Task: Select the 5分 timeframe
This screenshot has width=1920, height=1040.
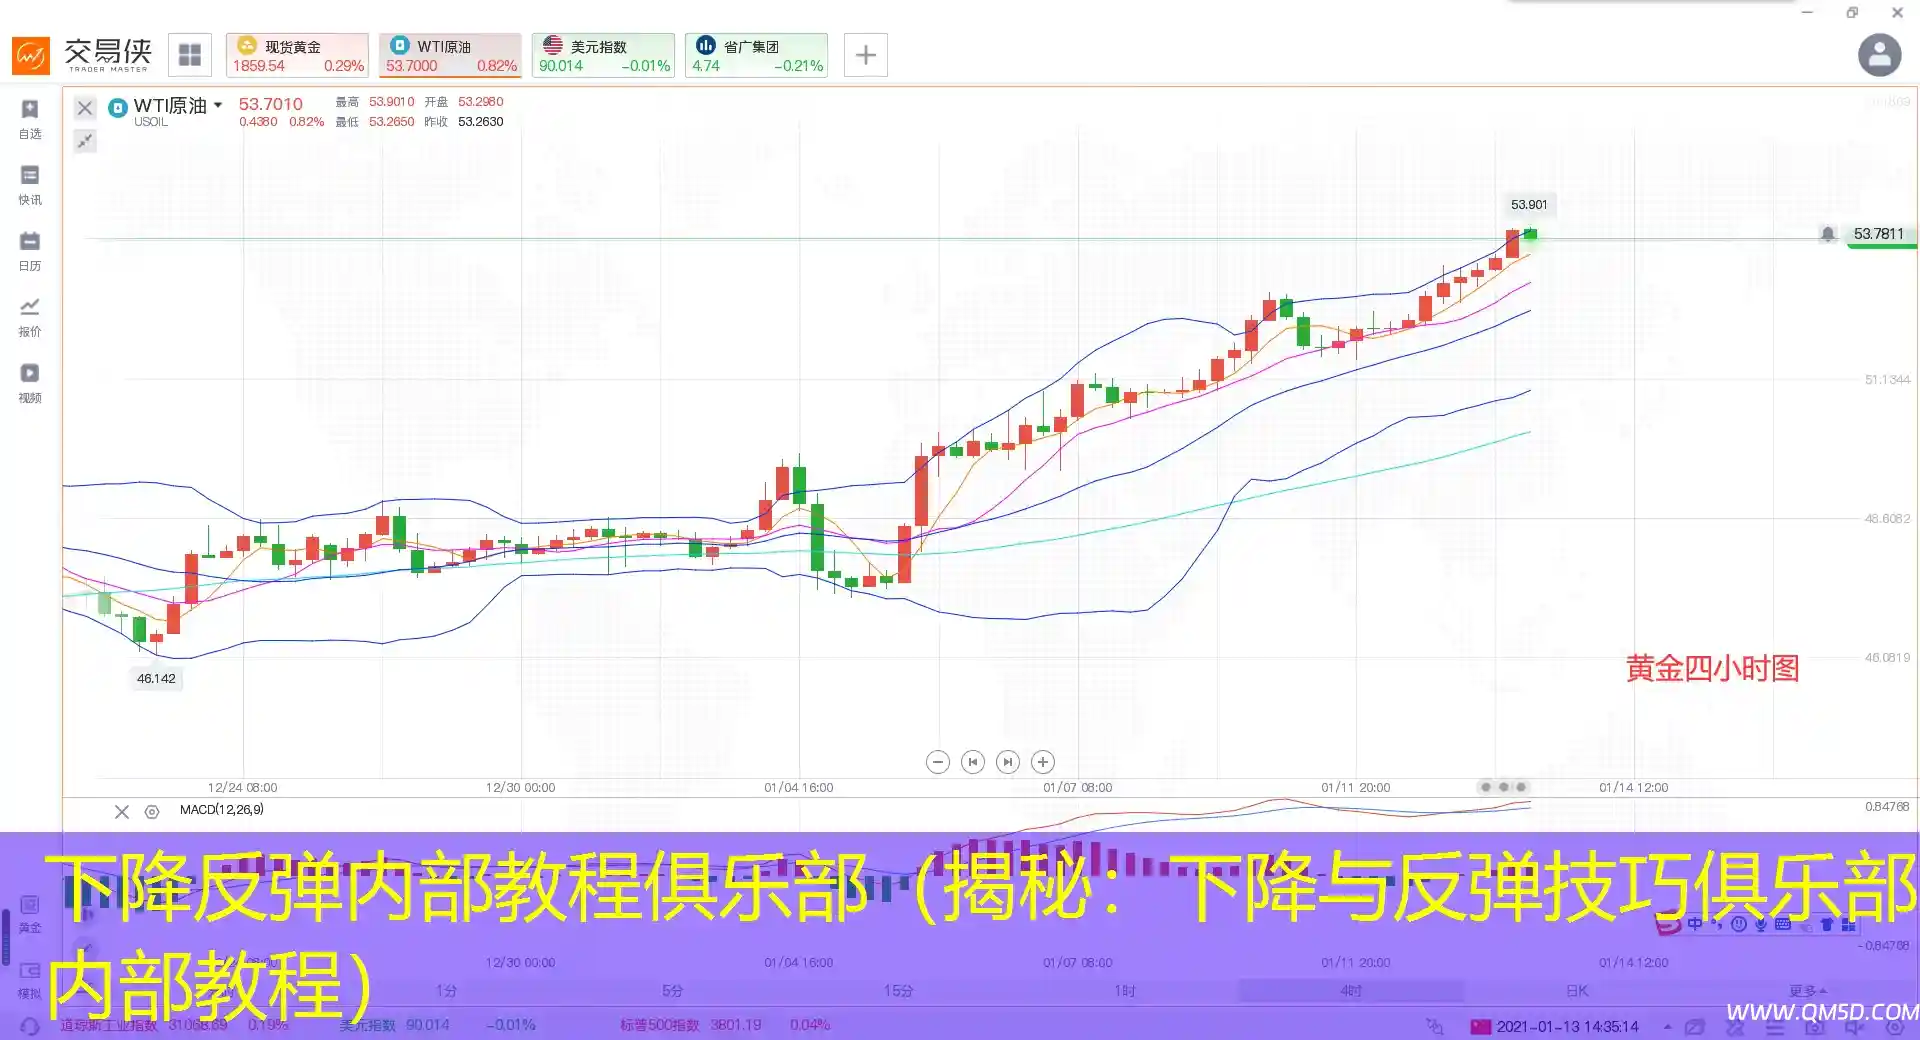Action: [672, 990]
